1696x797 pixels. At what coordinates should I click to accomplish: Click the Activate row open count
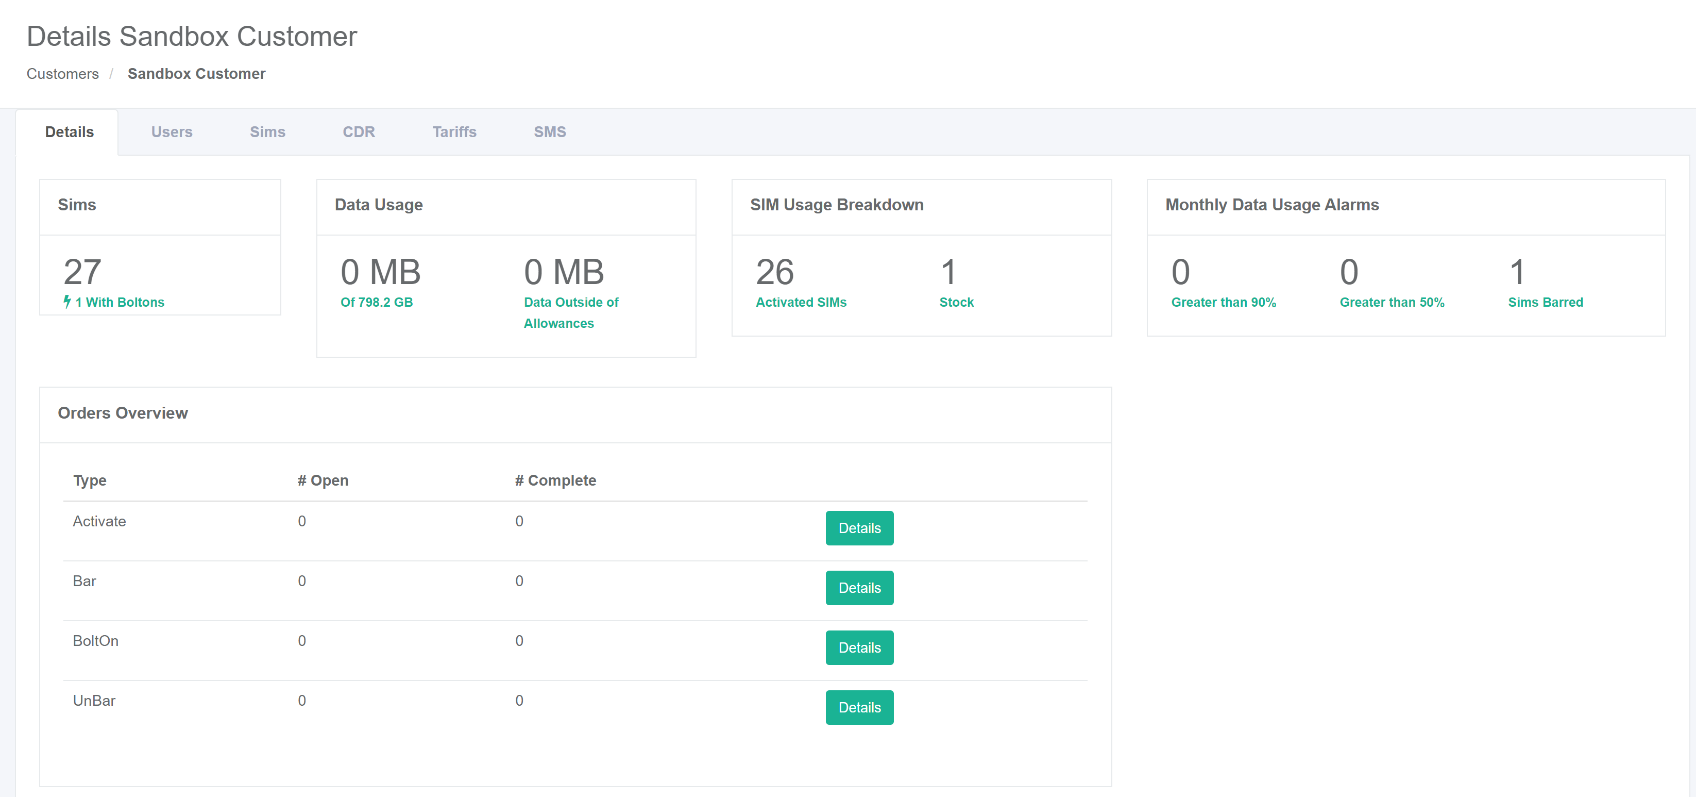[302, 521]
